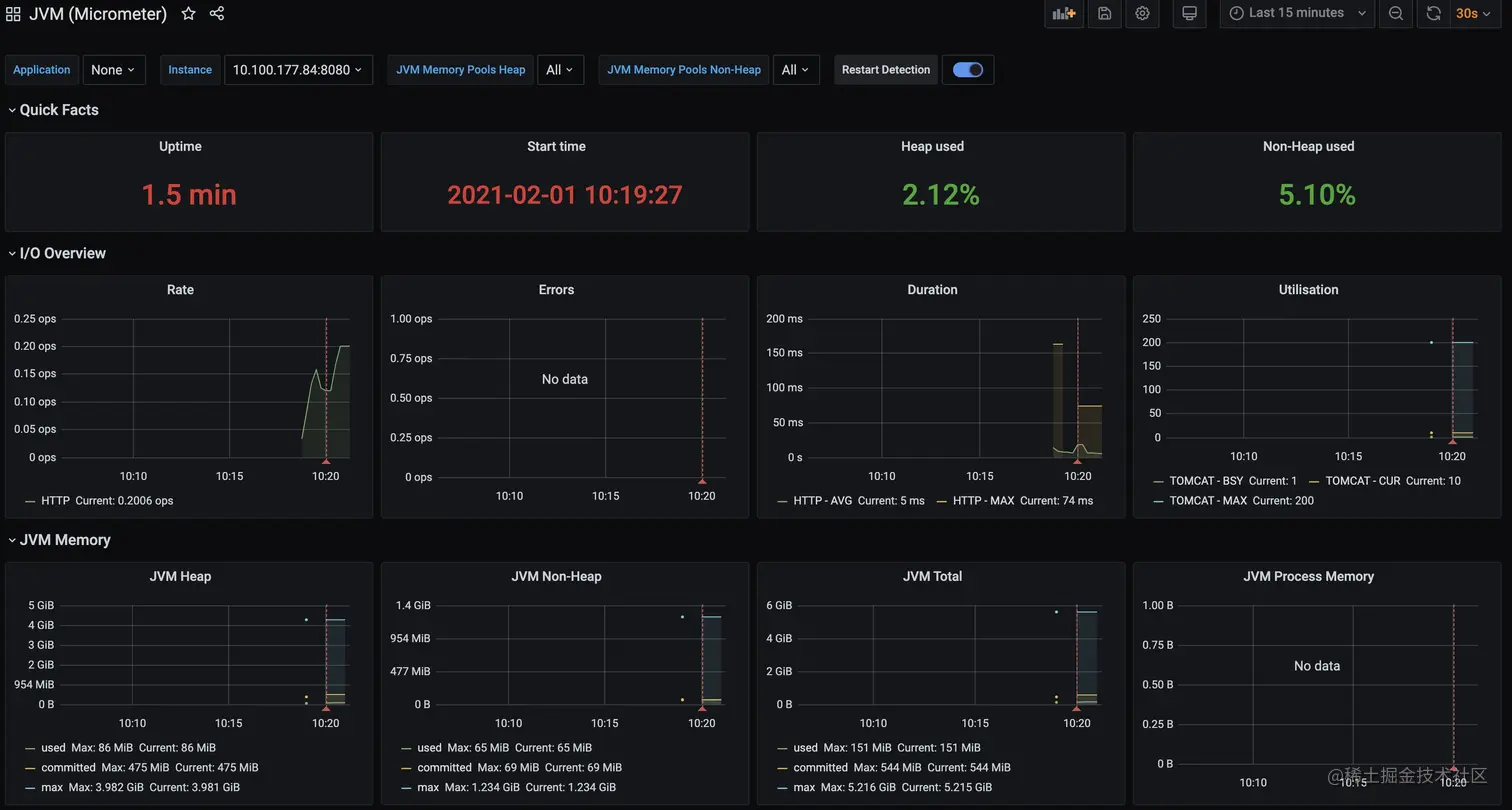The width and height of the screenshot is (1512, 810).
Task: Open the Errors panel title menu
Action: tap(556, 289)
